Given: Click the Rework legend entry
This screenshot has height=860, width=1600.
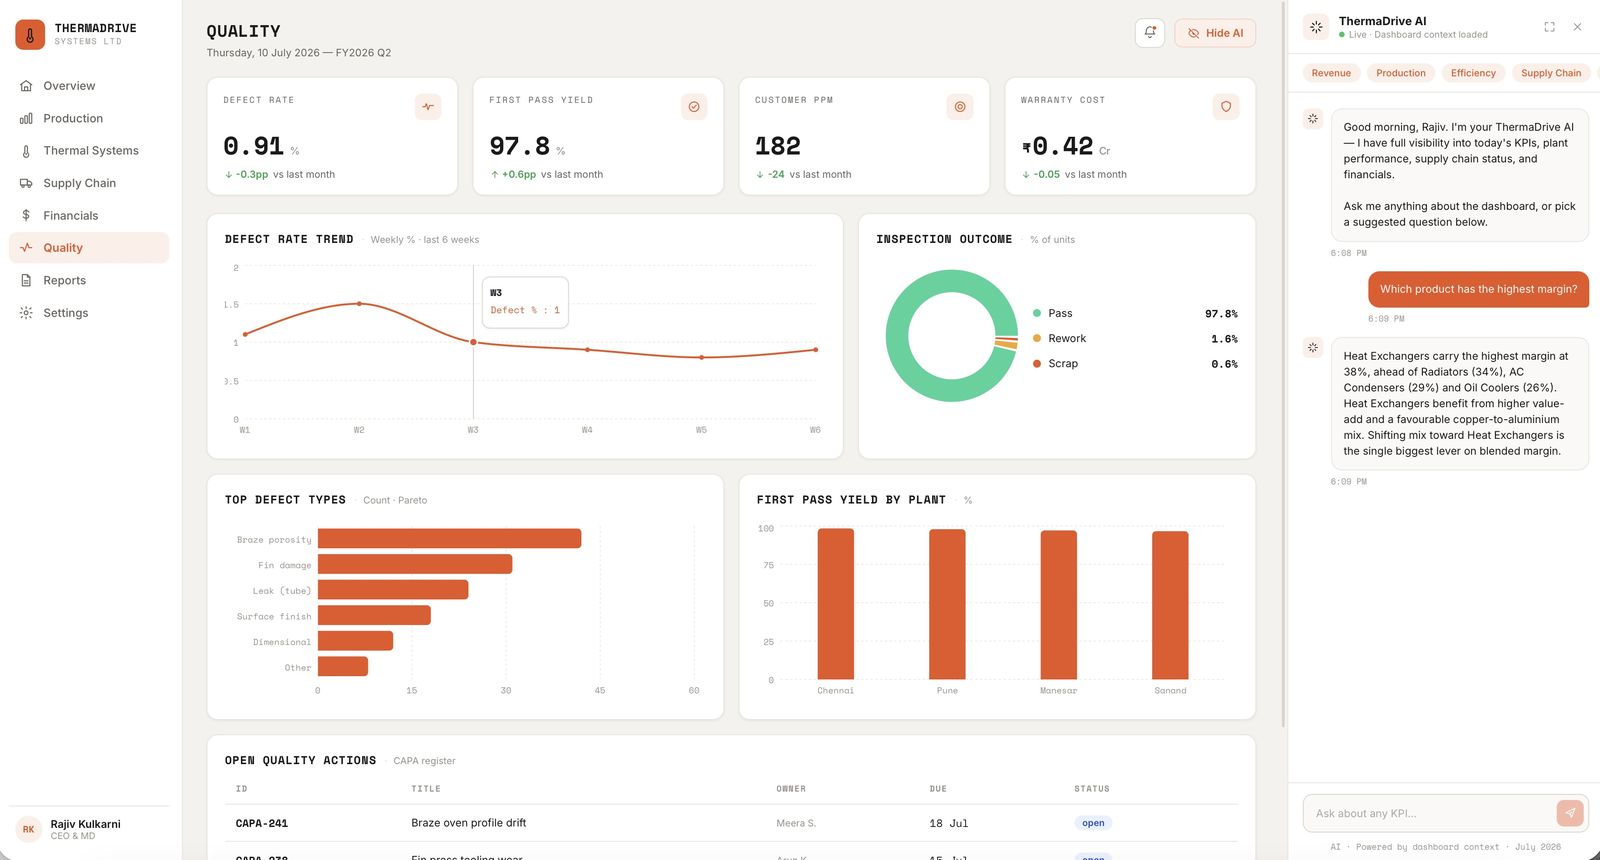Looking at the screenshot, I should [1135, 339].
